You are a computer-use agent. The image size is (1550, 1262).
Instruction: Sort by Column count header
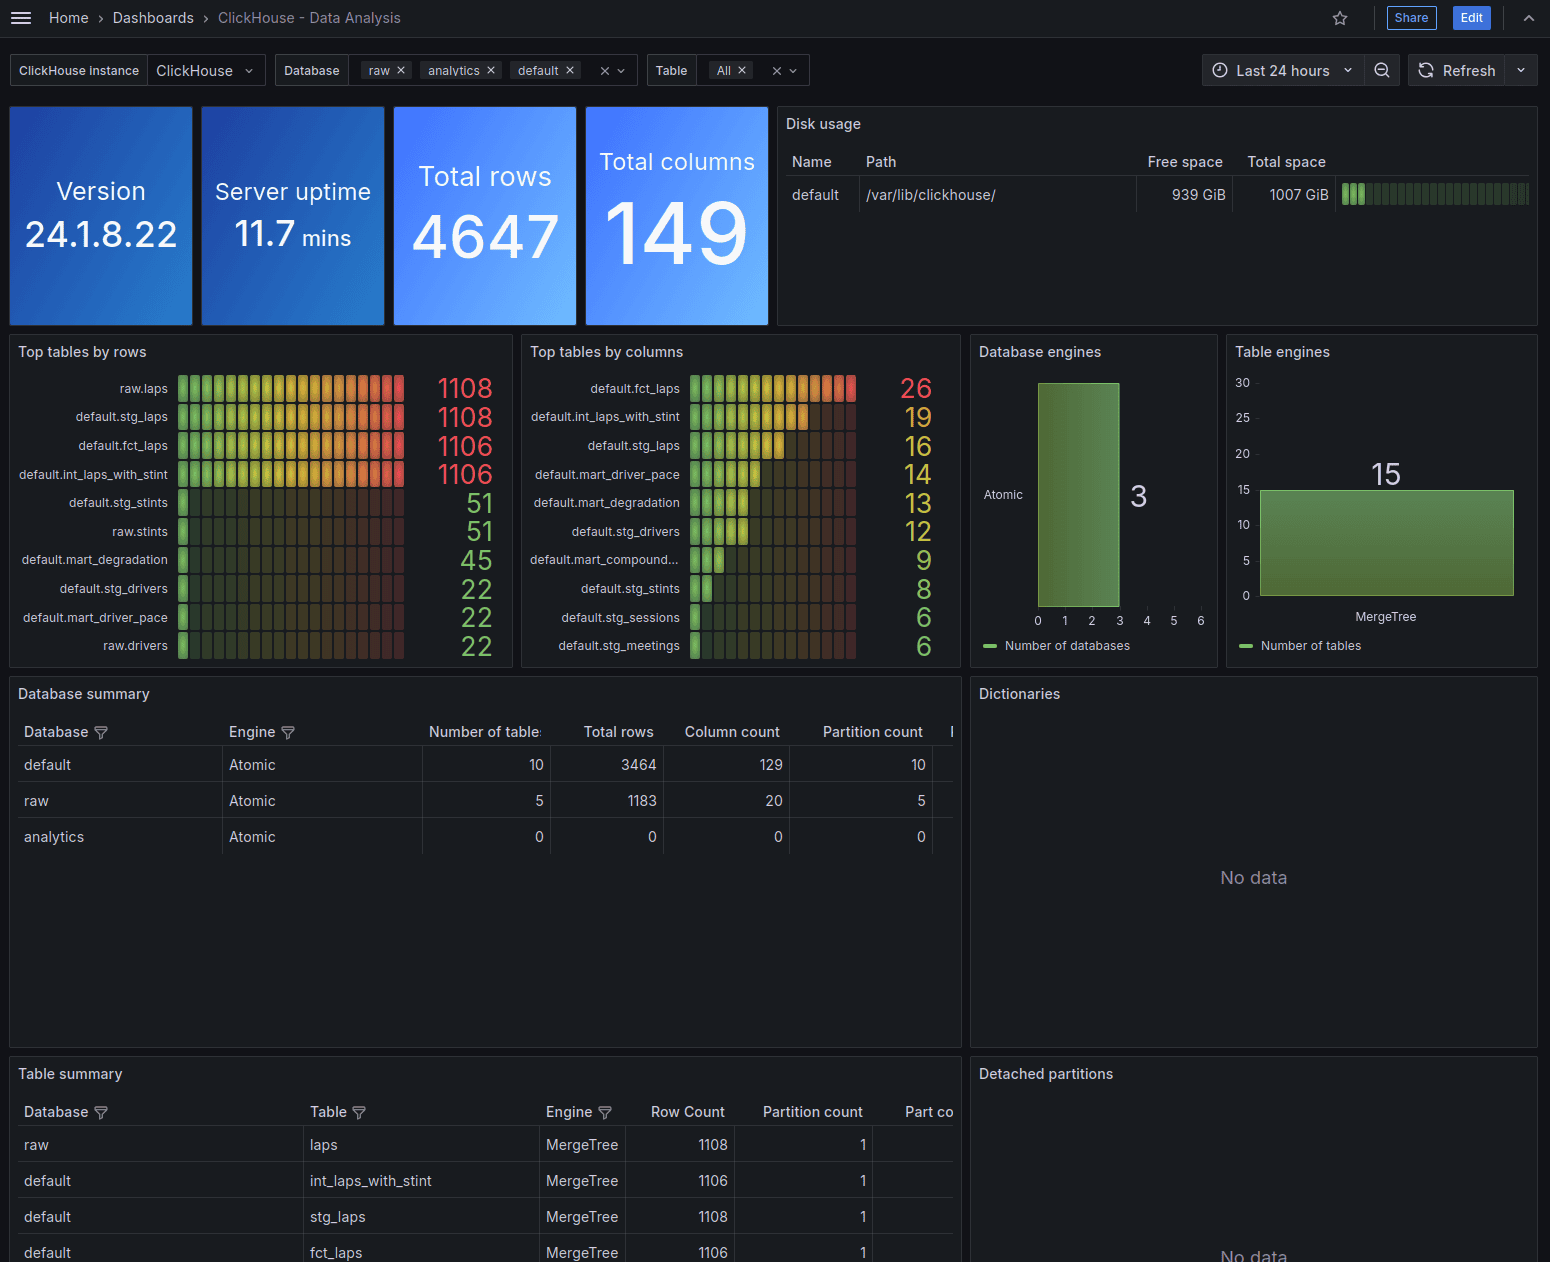click(732, 732)
